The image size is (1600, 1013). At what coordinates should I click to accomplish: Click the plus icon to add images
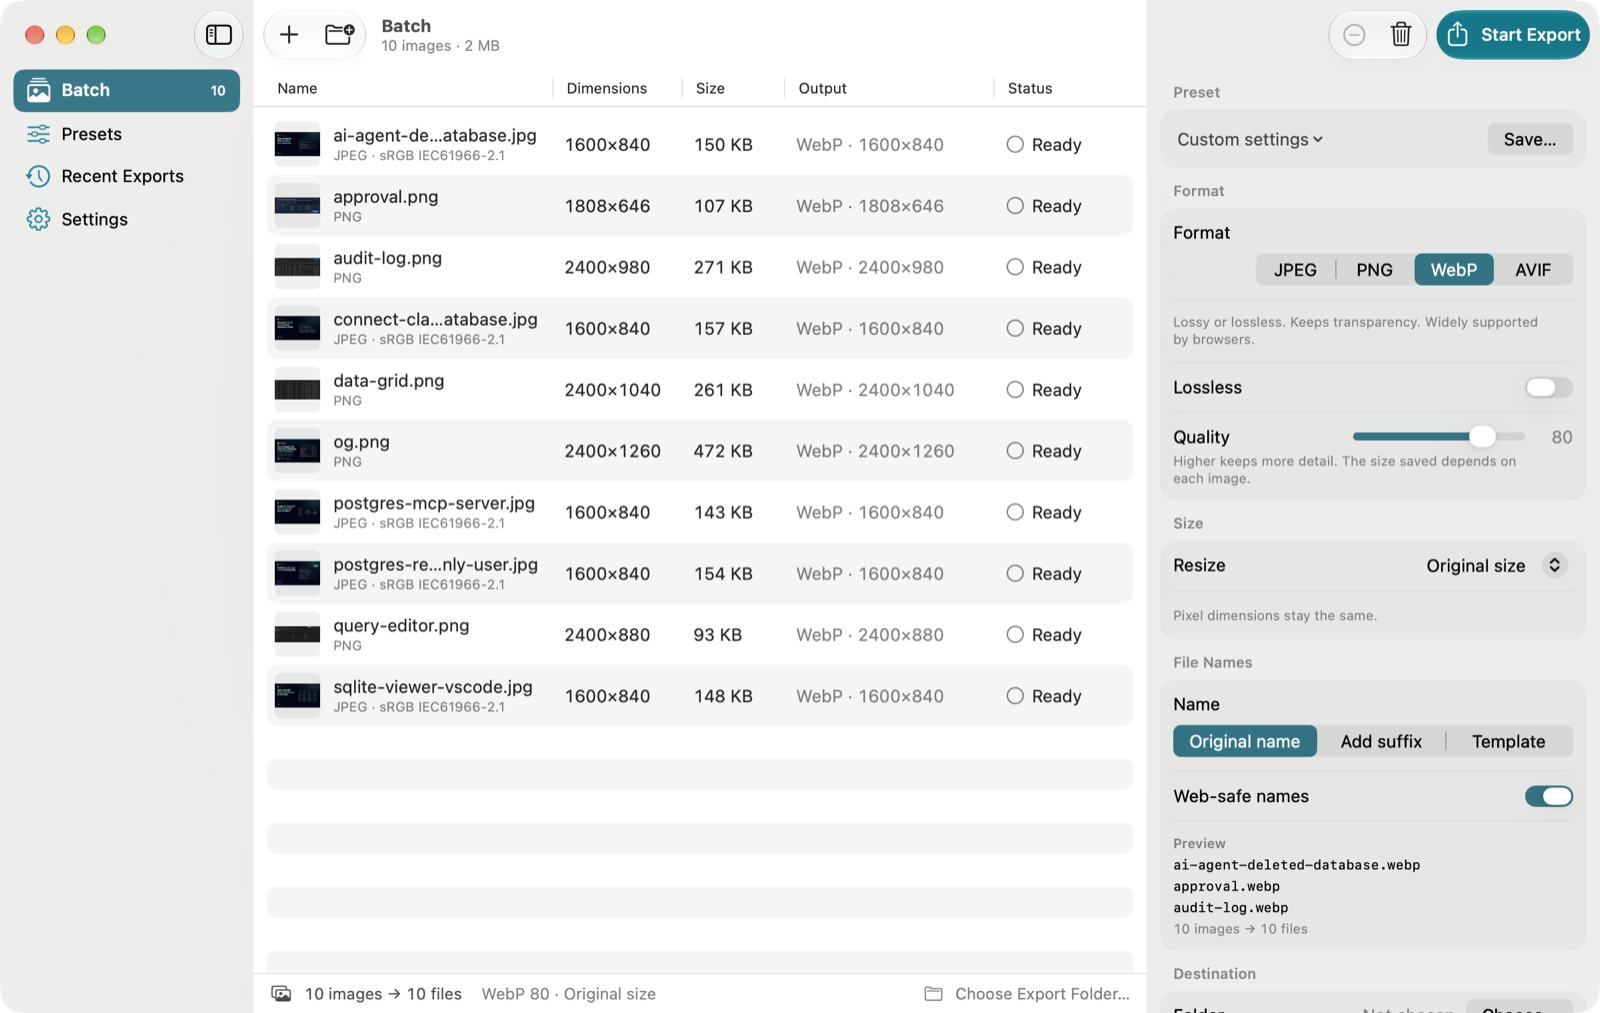coord(289,35)
